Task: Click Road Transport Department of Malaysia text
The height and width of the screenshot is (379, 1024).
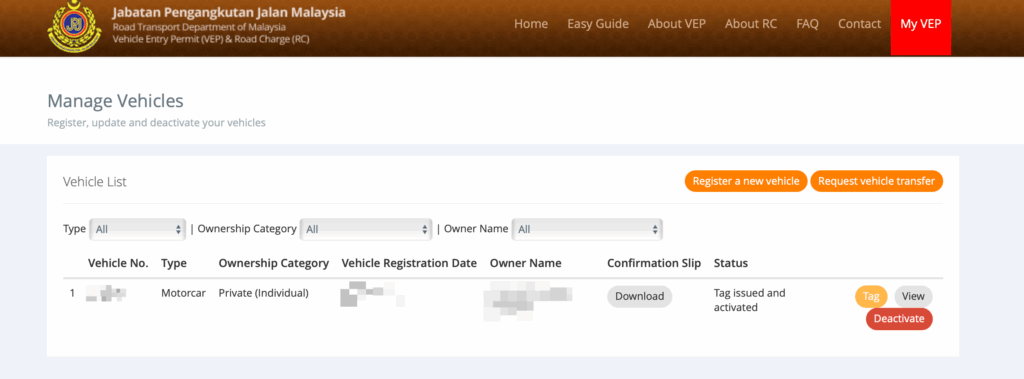Action: pyautogui.click(x=199, y=27)
